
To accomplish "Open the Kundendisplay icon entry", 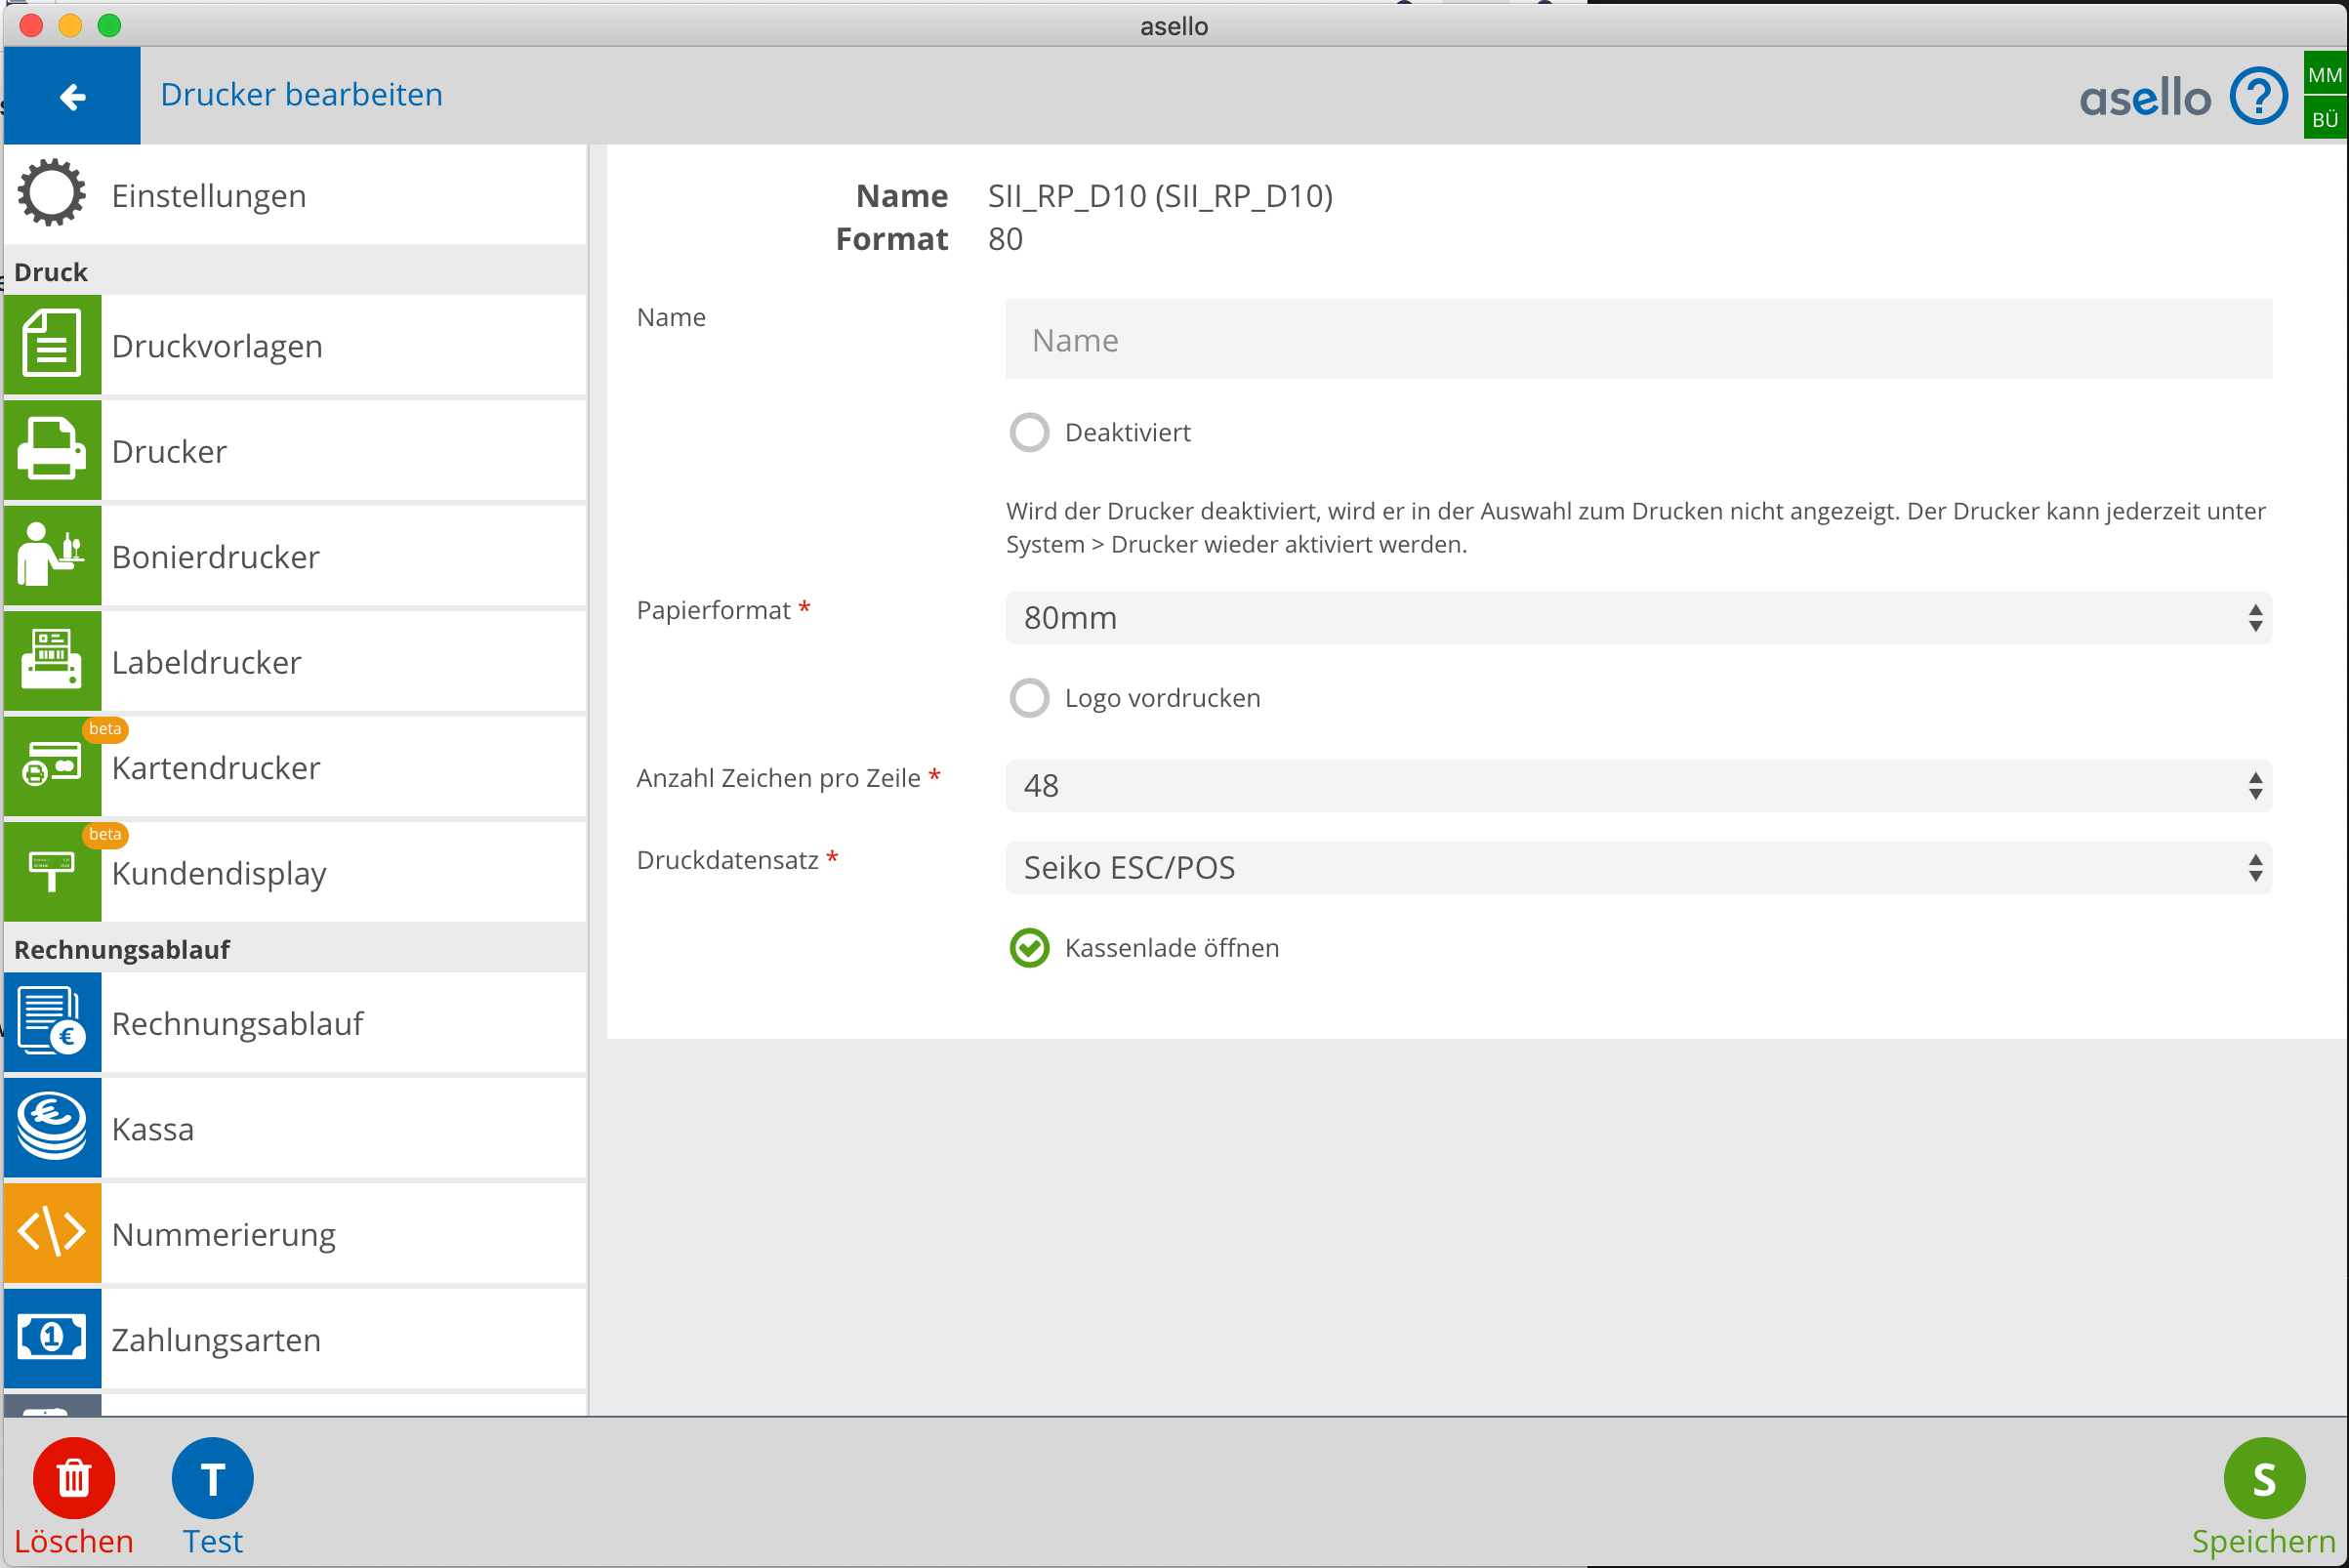I will click(52, 872).
